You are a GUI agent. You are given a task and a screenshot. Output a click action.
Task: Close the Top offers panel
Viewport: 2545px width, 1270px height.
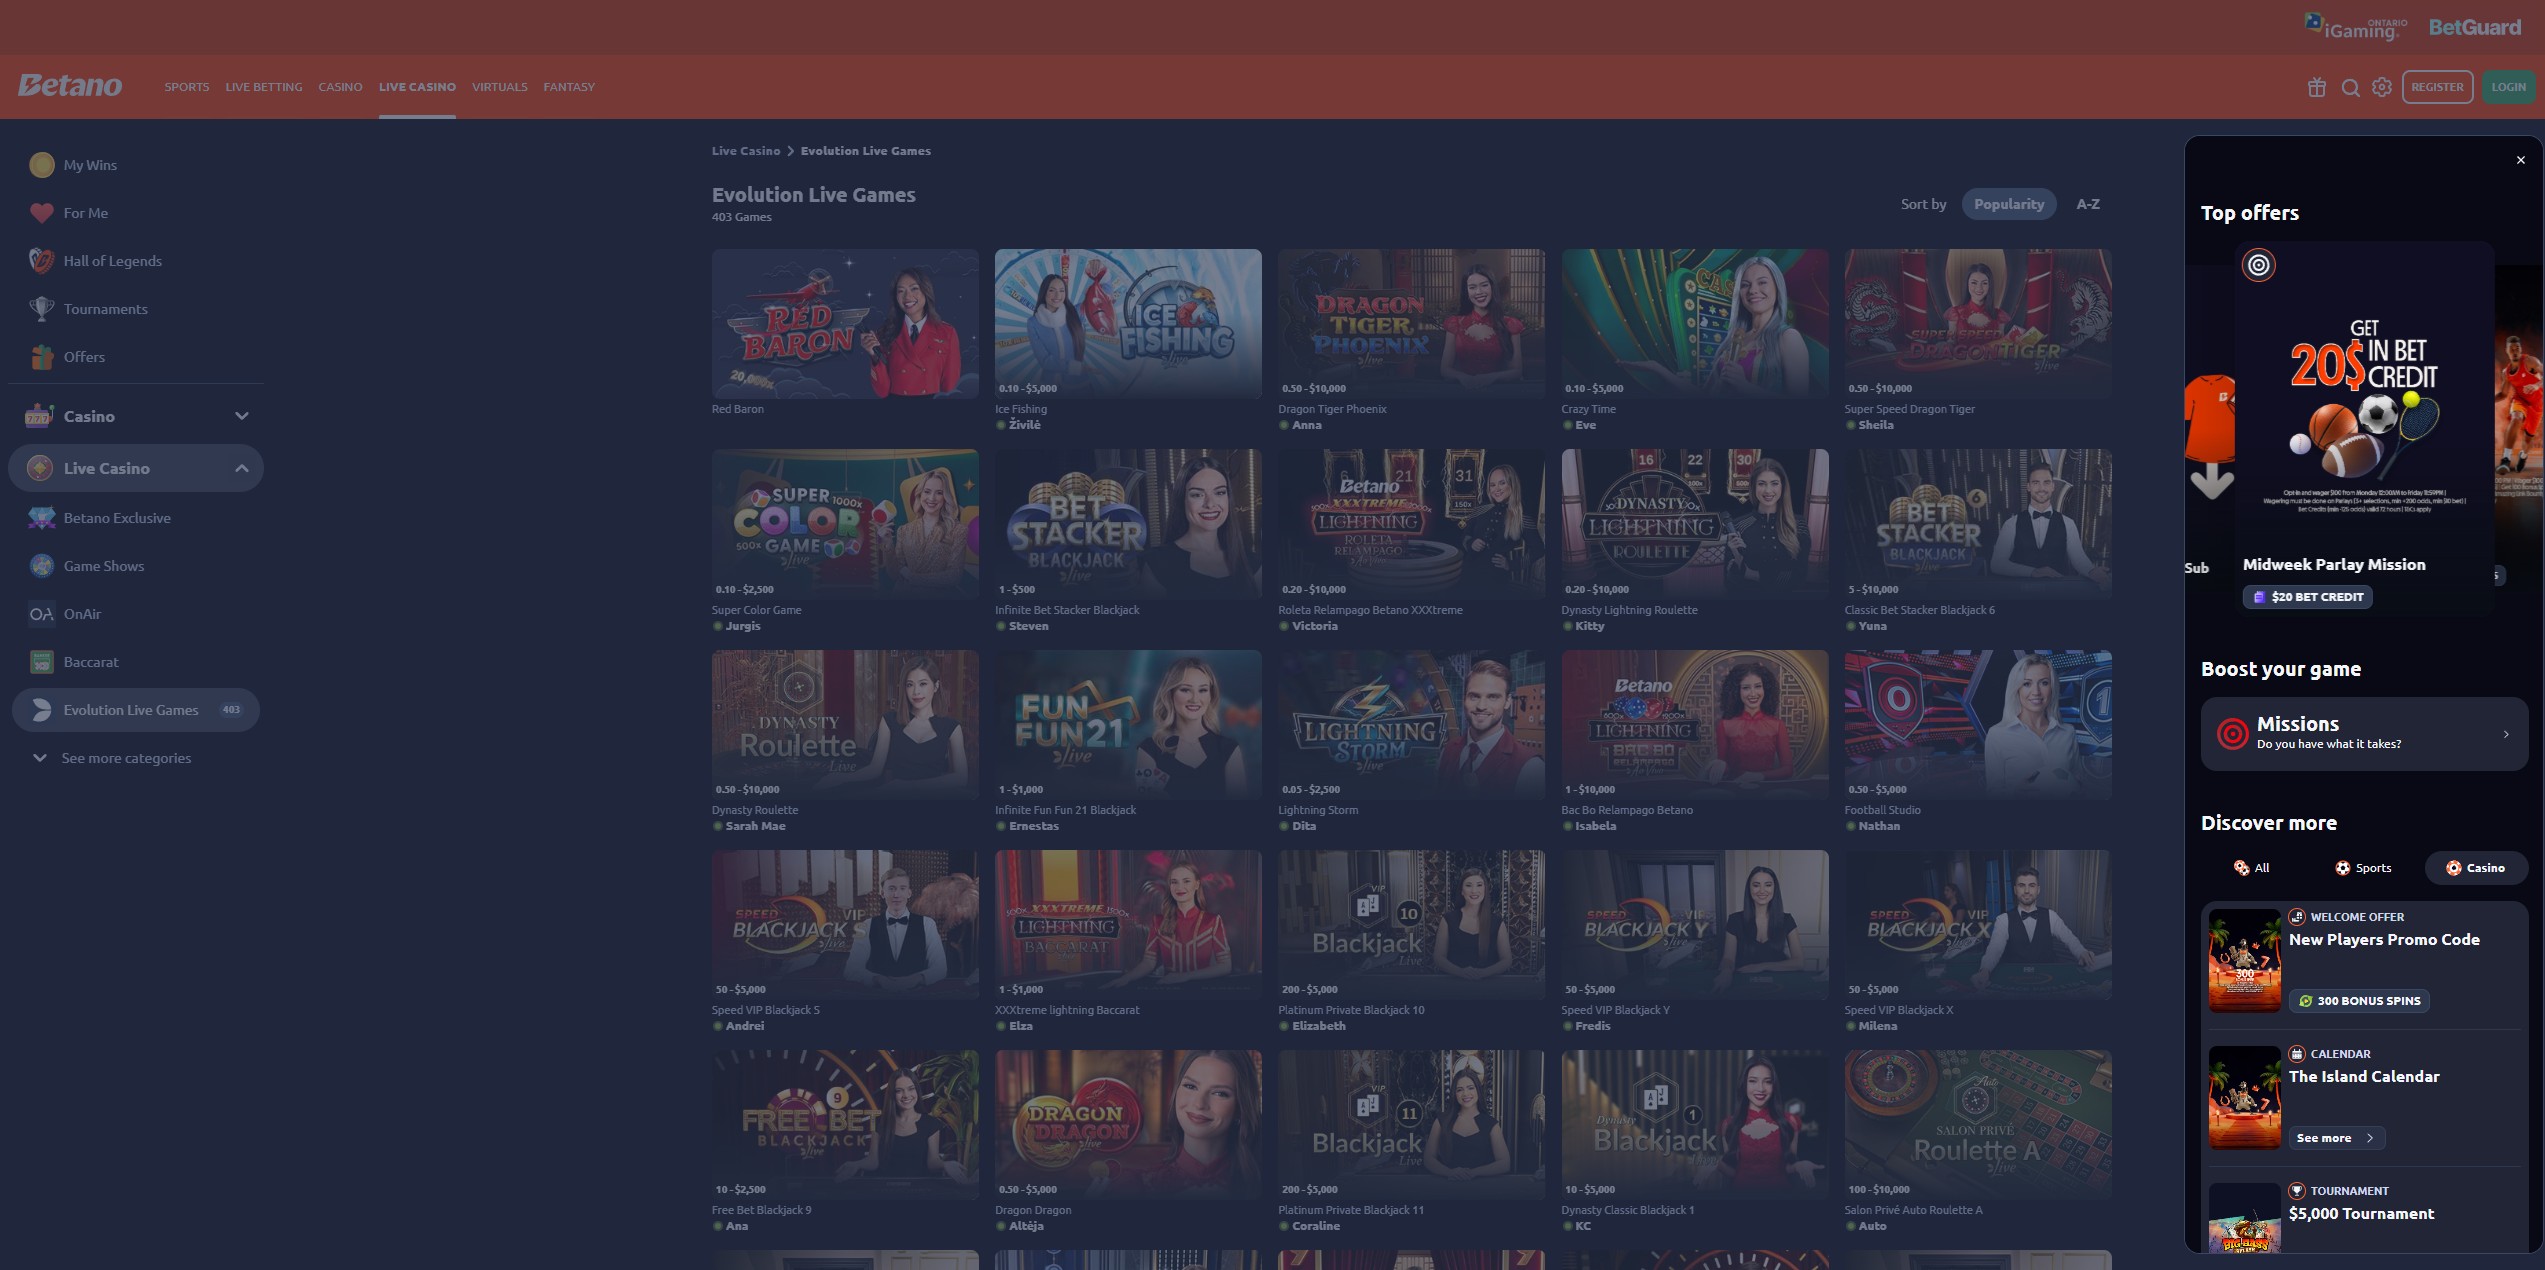point(2520,160)
